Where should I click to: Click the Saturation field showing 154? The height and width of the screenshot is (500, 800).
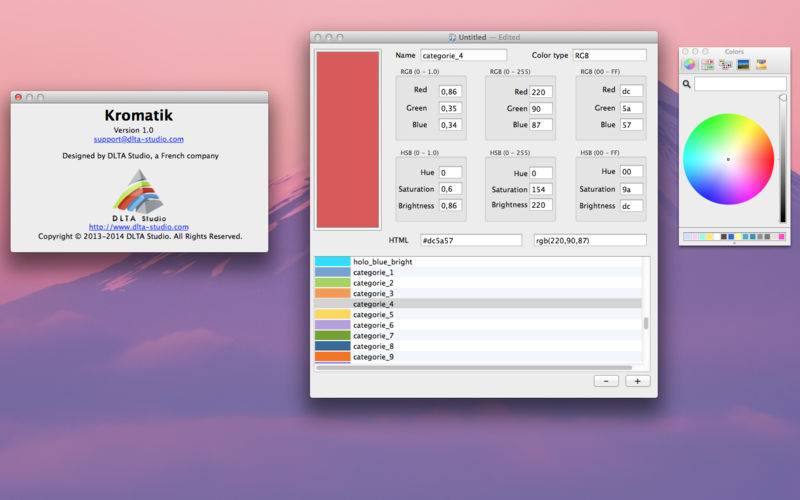tap(541, 189)
